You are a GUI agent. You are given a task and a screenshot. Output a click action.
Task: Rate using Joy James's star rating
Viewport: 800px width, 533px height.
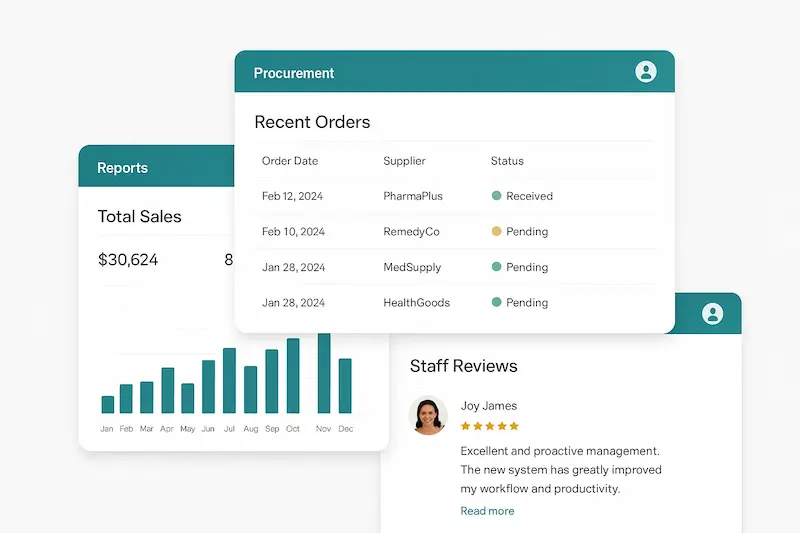[x=489, y=426]
